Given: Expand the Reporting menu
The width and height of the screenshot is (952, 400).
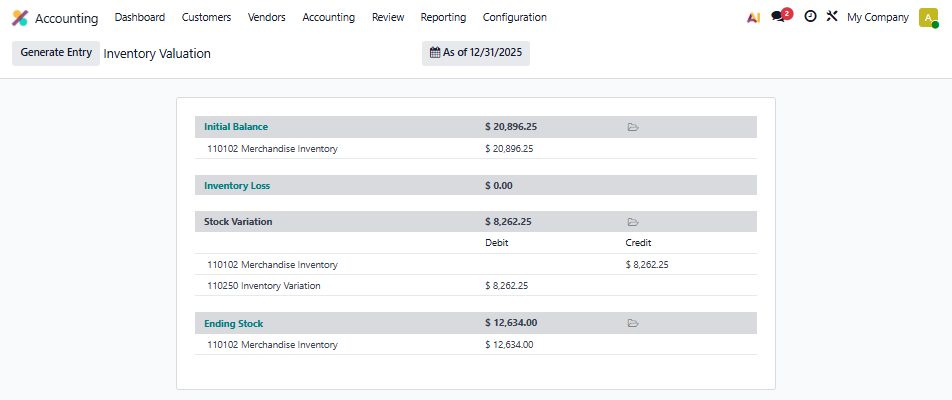Looking at the screenshot, I should point(443,17).
